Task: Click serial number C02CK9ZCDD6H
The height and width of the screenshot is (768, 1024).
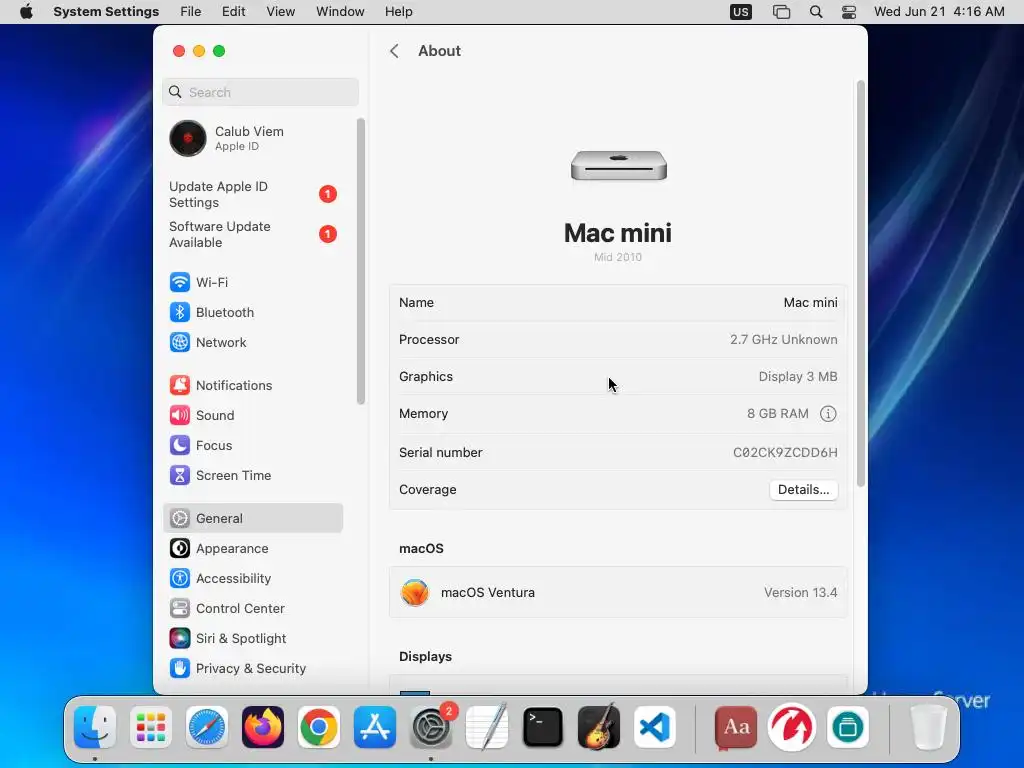Action: 785,453
